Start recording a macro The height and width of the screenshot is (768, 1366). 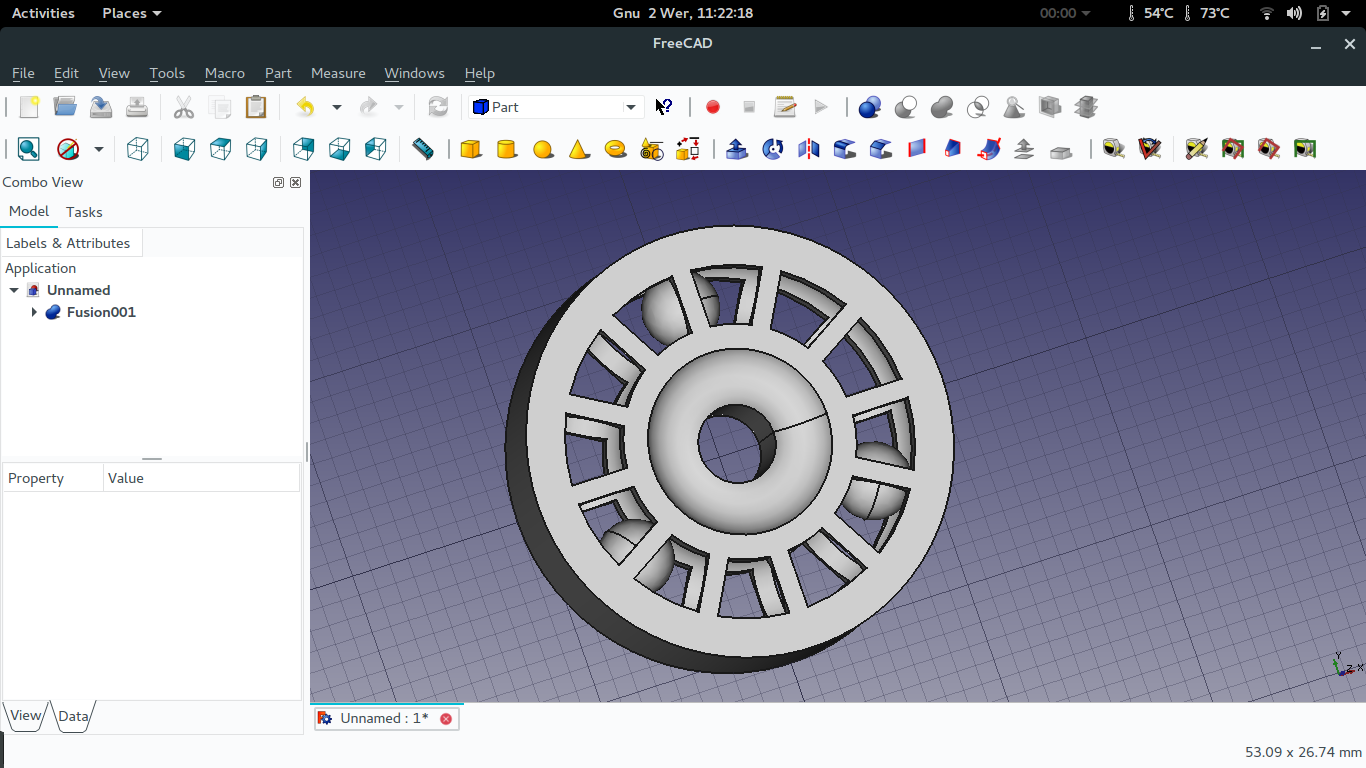point(712,107)
